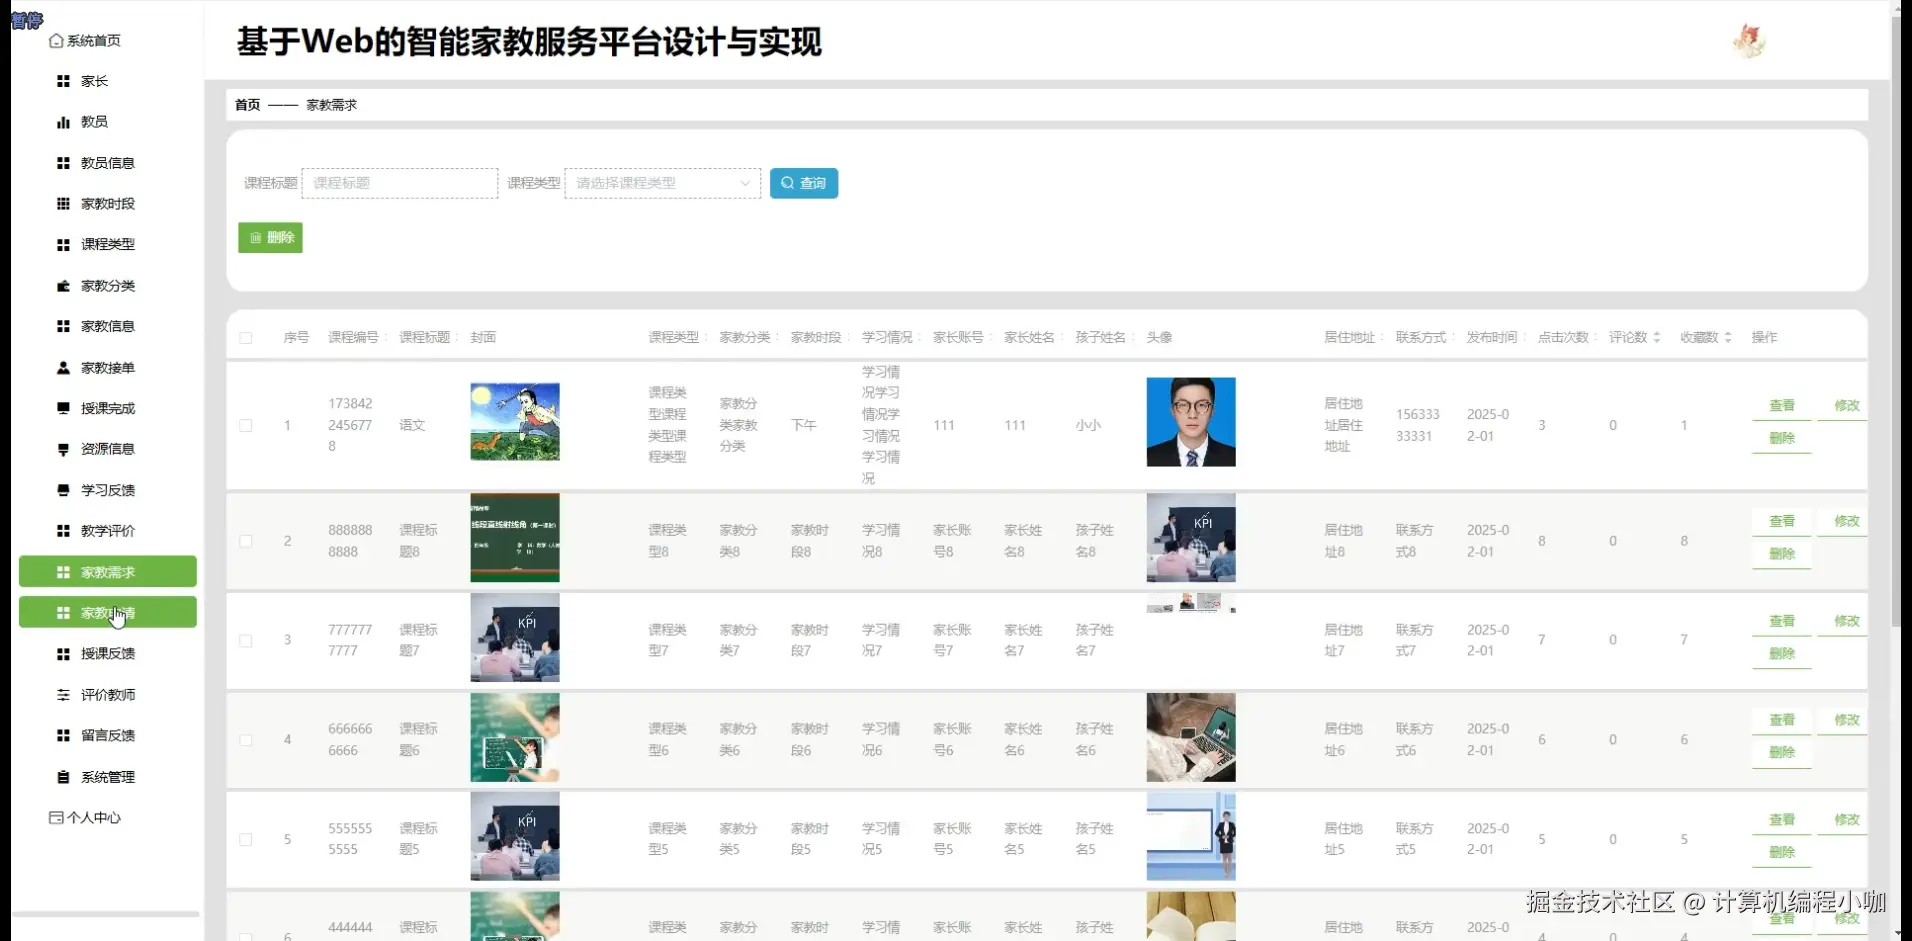Open 首页 breadcrumb link
The height and width of the screenshot is (941, 1912).
click(x=246, y=104)
